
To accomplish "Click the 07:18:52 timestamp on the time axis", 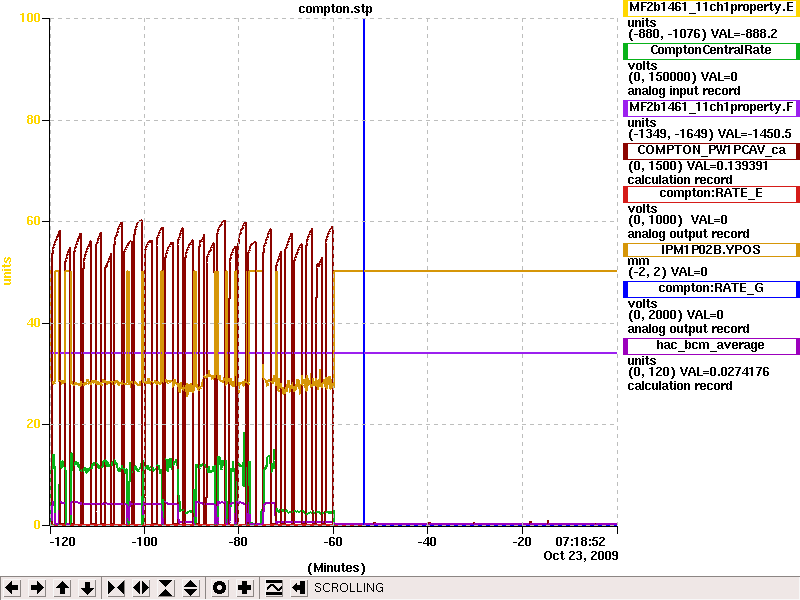I will (x=580, y=542).
